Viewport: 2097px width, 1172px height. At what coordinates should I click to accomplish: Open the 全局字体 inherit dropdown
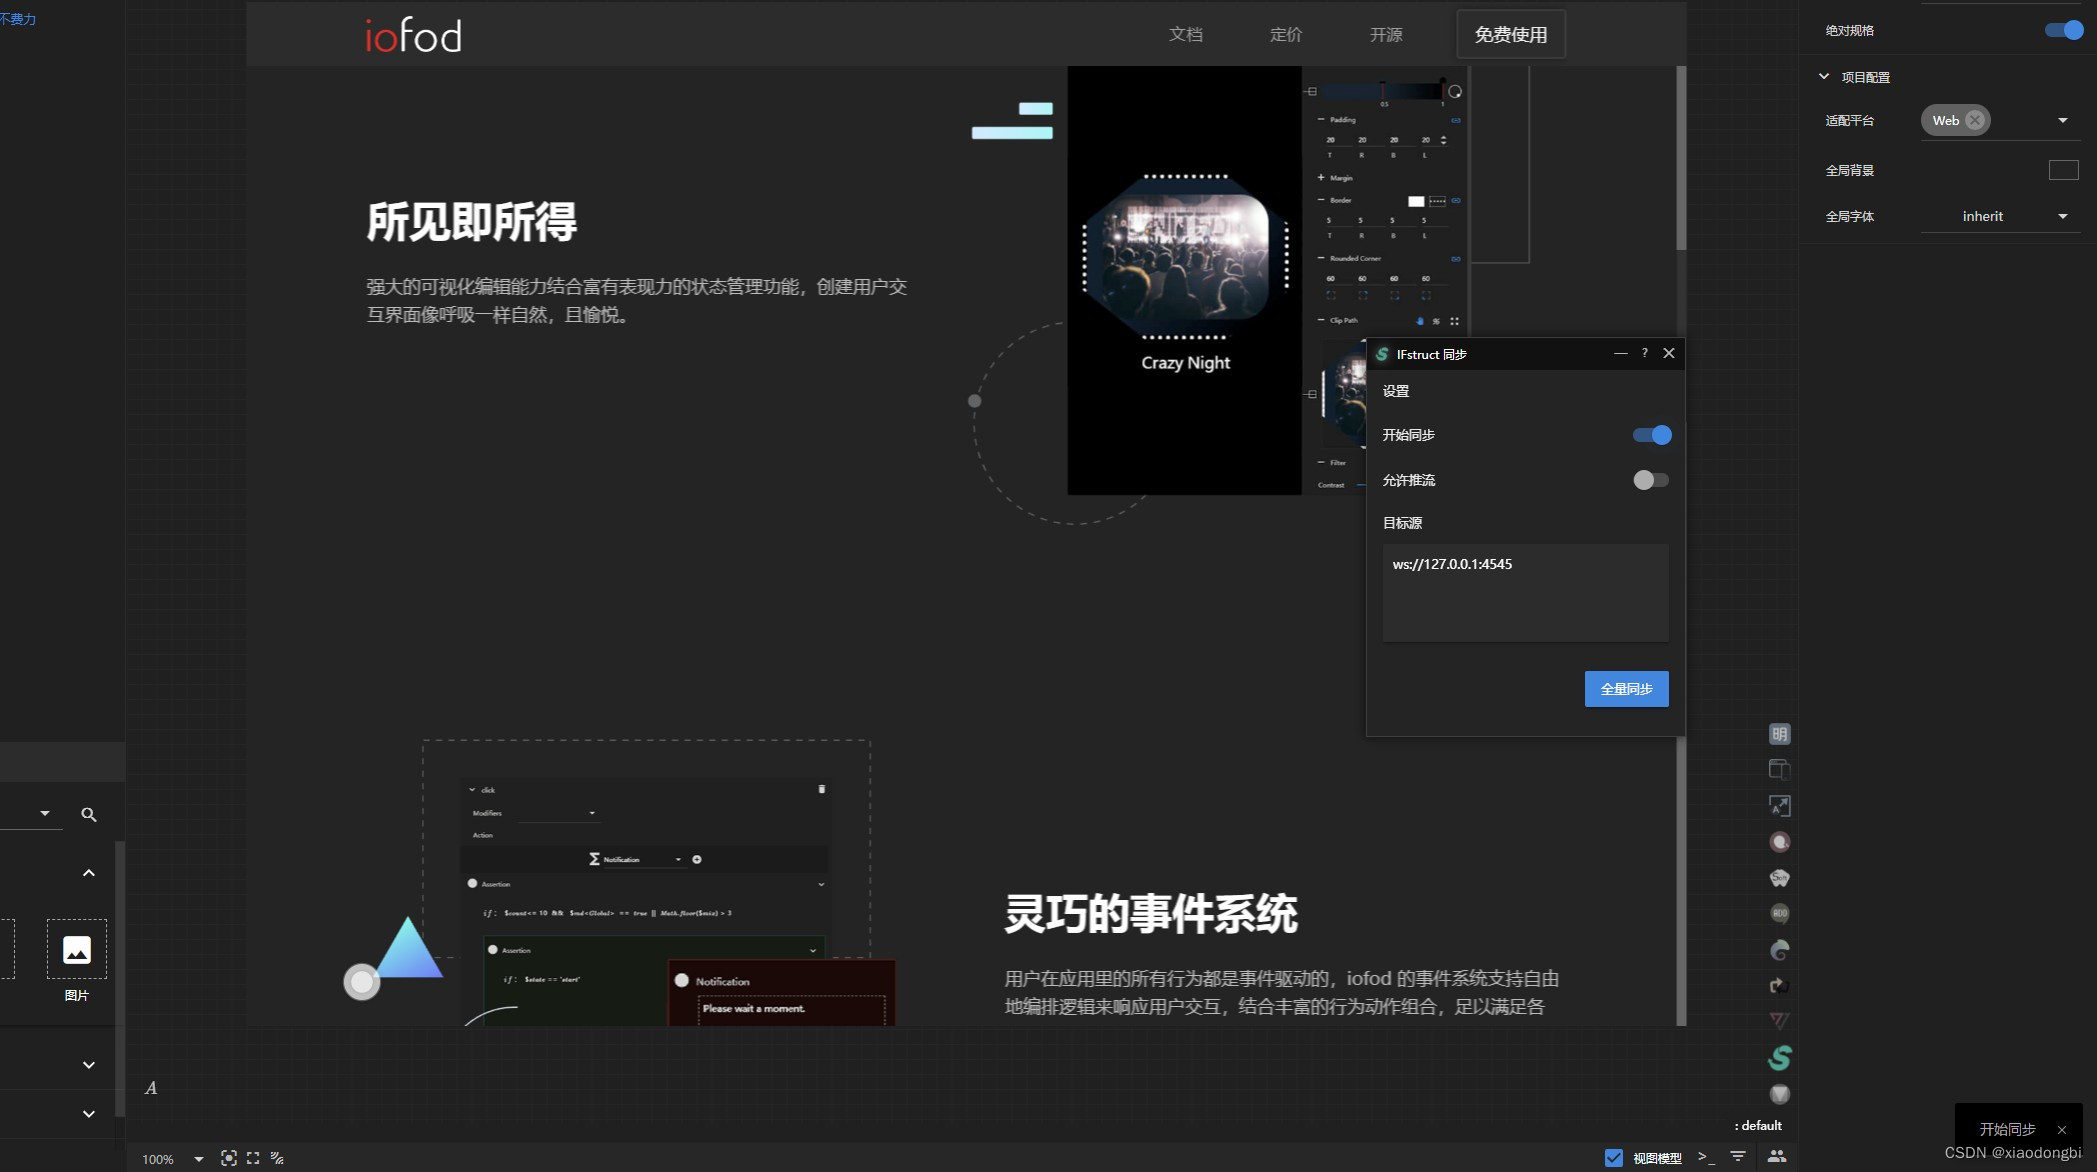point(2001,217)
